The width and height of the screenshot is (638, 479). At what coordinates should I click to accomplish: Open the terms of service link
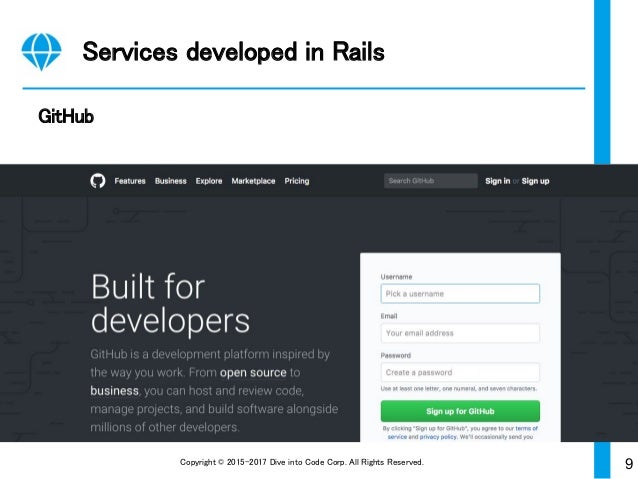pyautogui.click(x=463, y=432)
